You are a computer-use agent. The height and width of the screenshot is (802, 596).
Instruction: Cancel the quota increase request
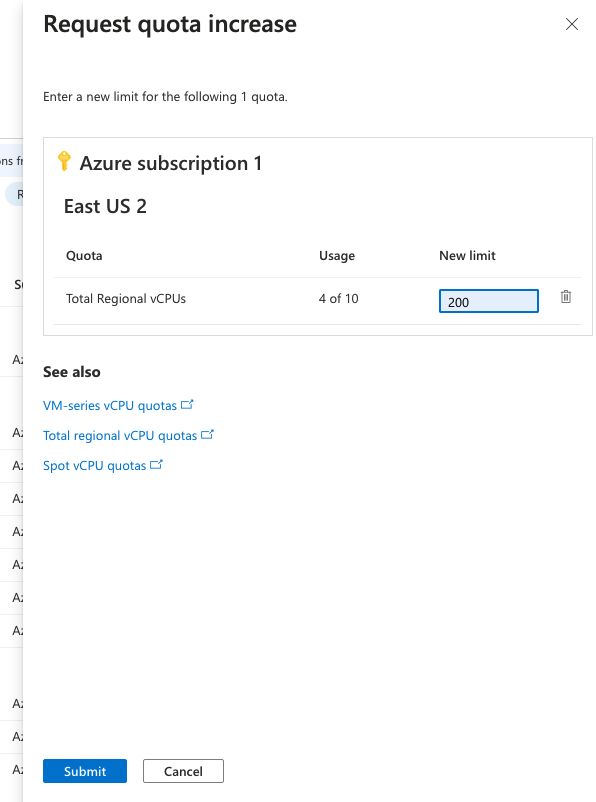pos(183,771)
